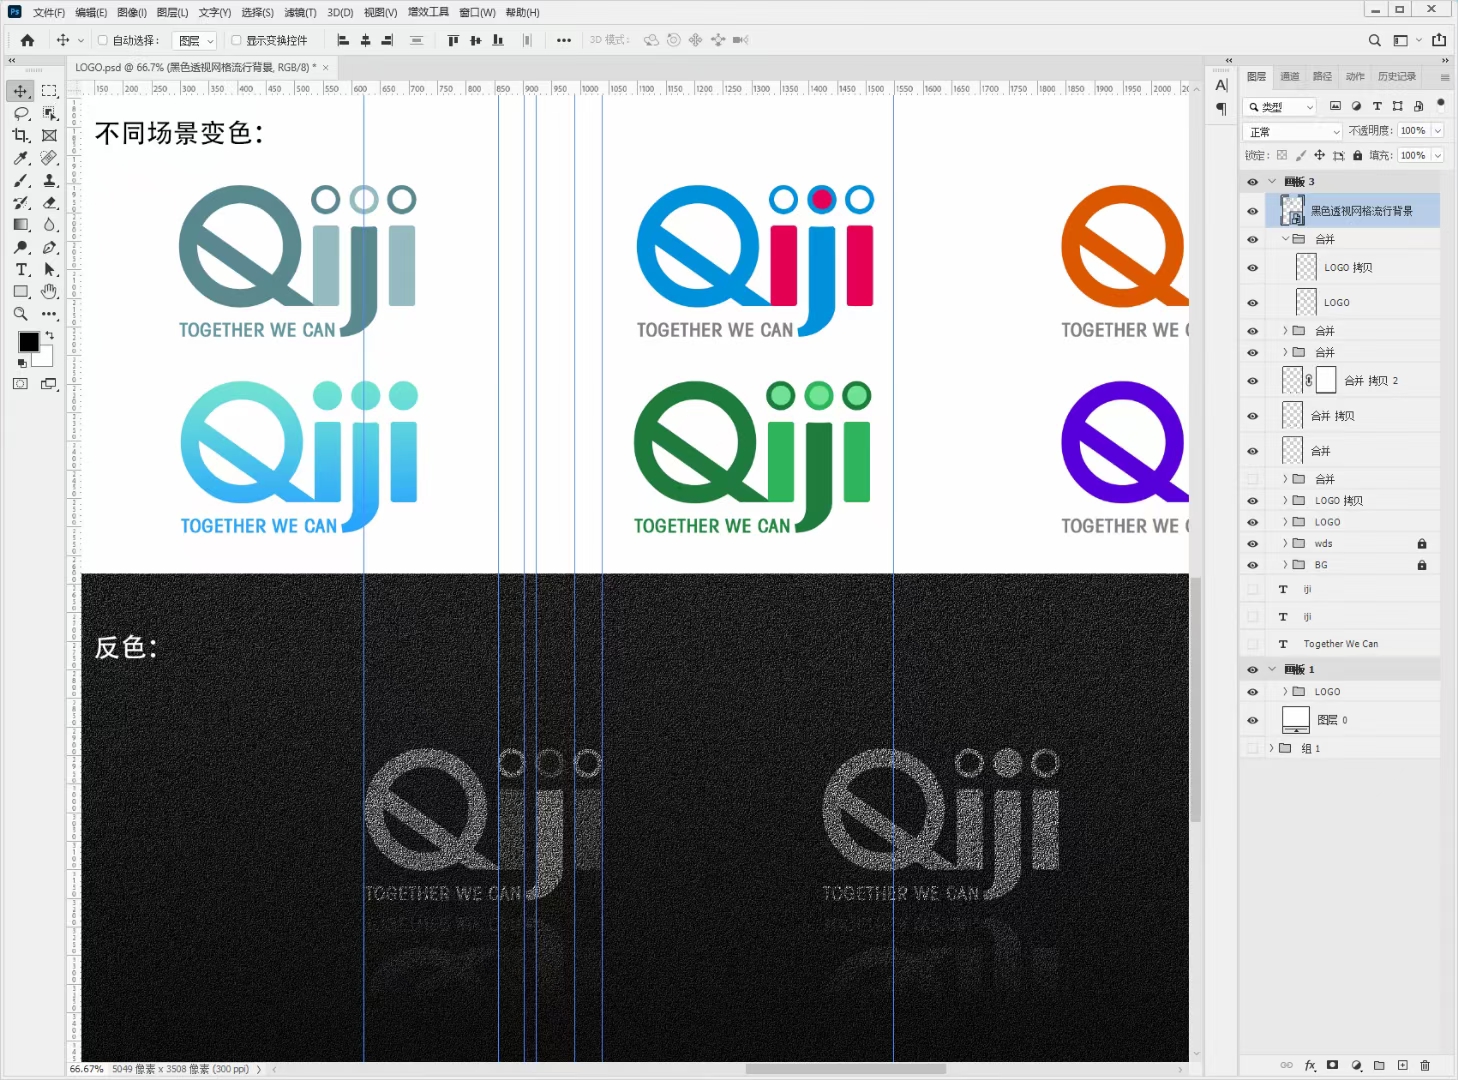Hide the 图层 0 layer

1252,720
